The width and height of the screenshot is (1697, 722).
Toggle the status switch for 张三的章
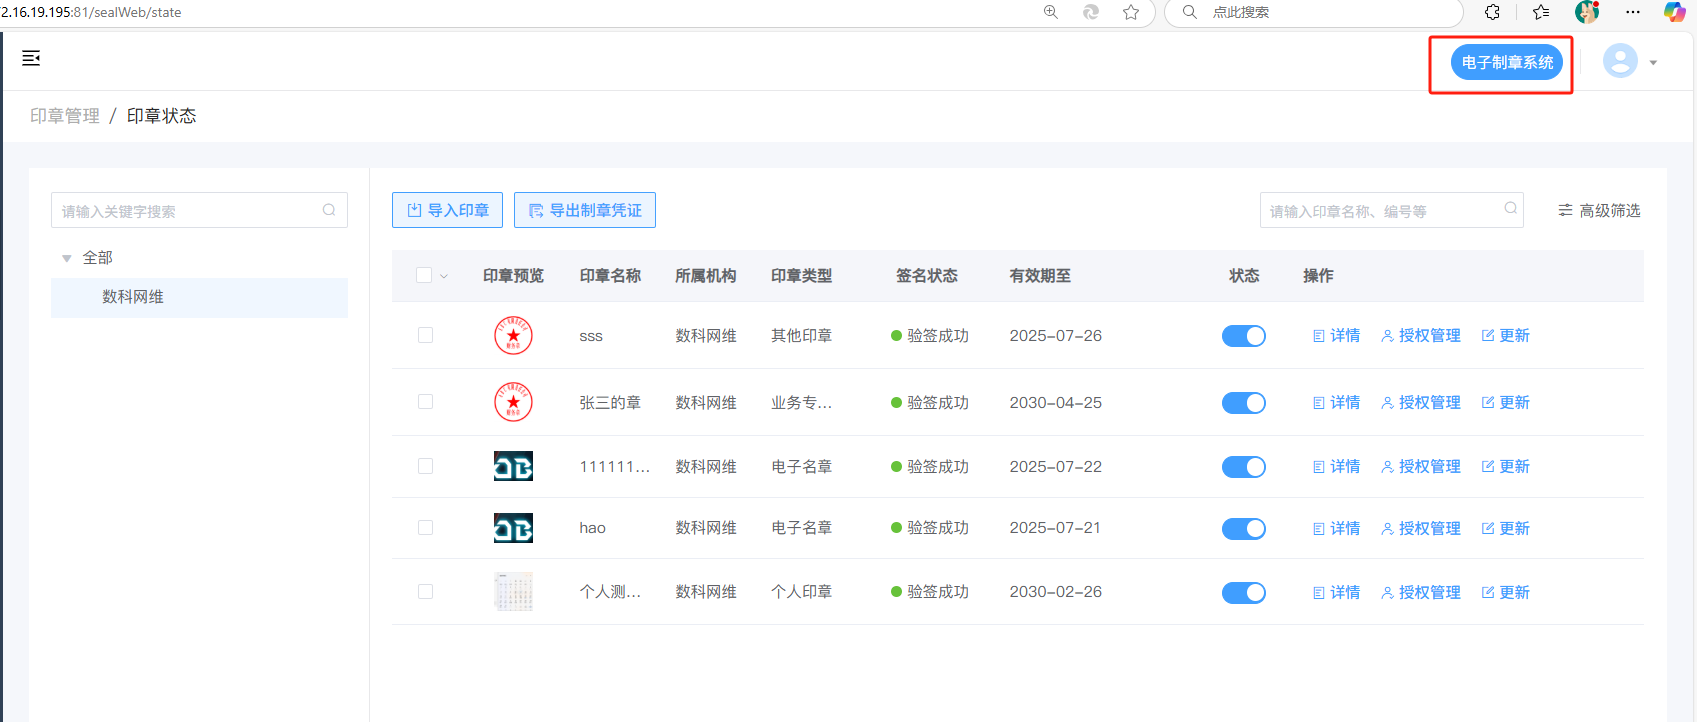pyautogui.click(x=1244, y=403)
